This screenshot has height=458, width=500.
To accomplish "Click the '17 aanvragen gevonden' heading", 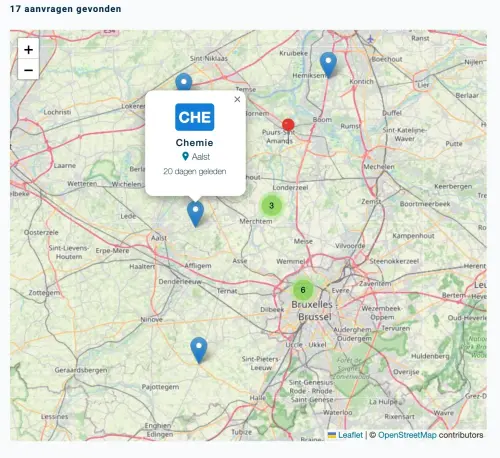I will (x=66, y=9).
